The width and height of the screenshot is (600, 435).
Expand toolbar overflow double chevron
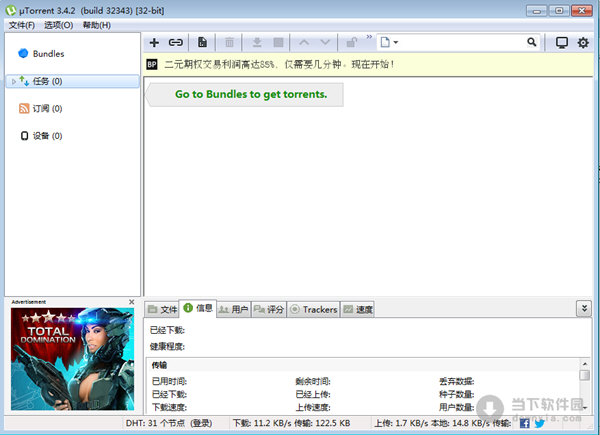pos(369,37)
